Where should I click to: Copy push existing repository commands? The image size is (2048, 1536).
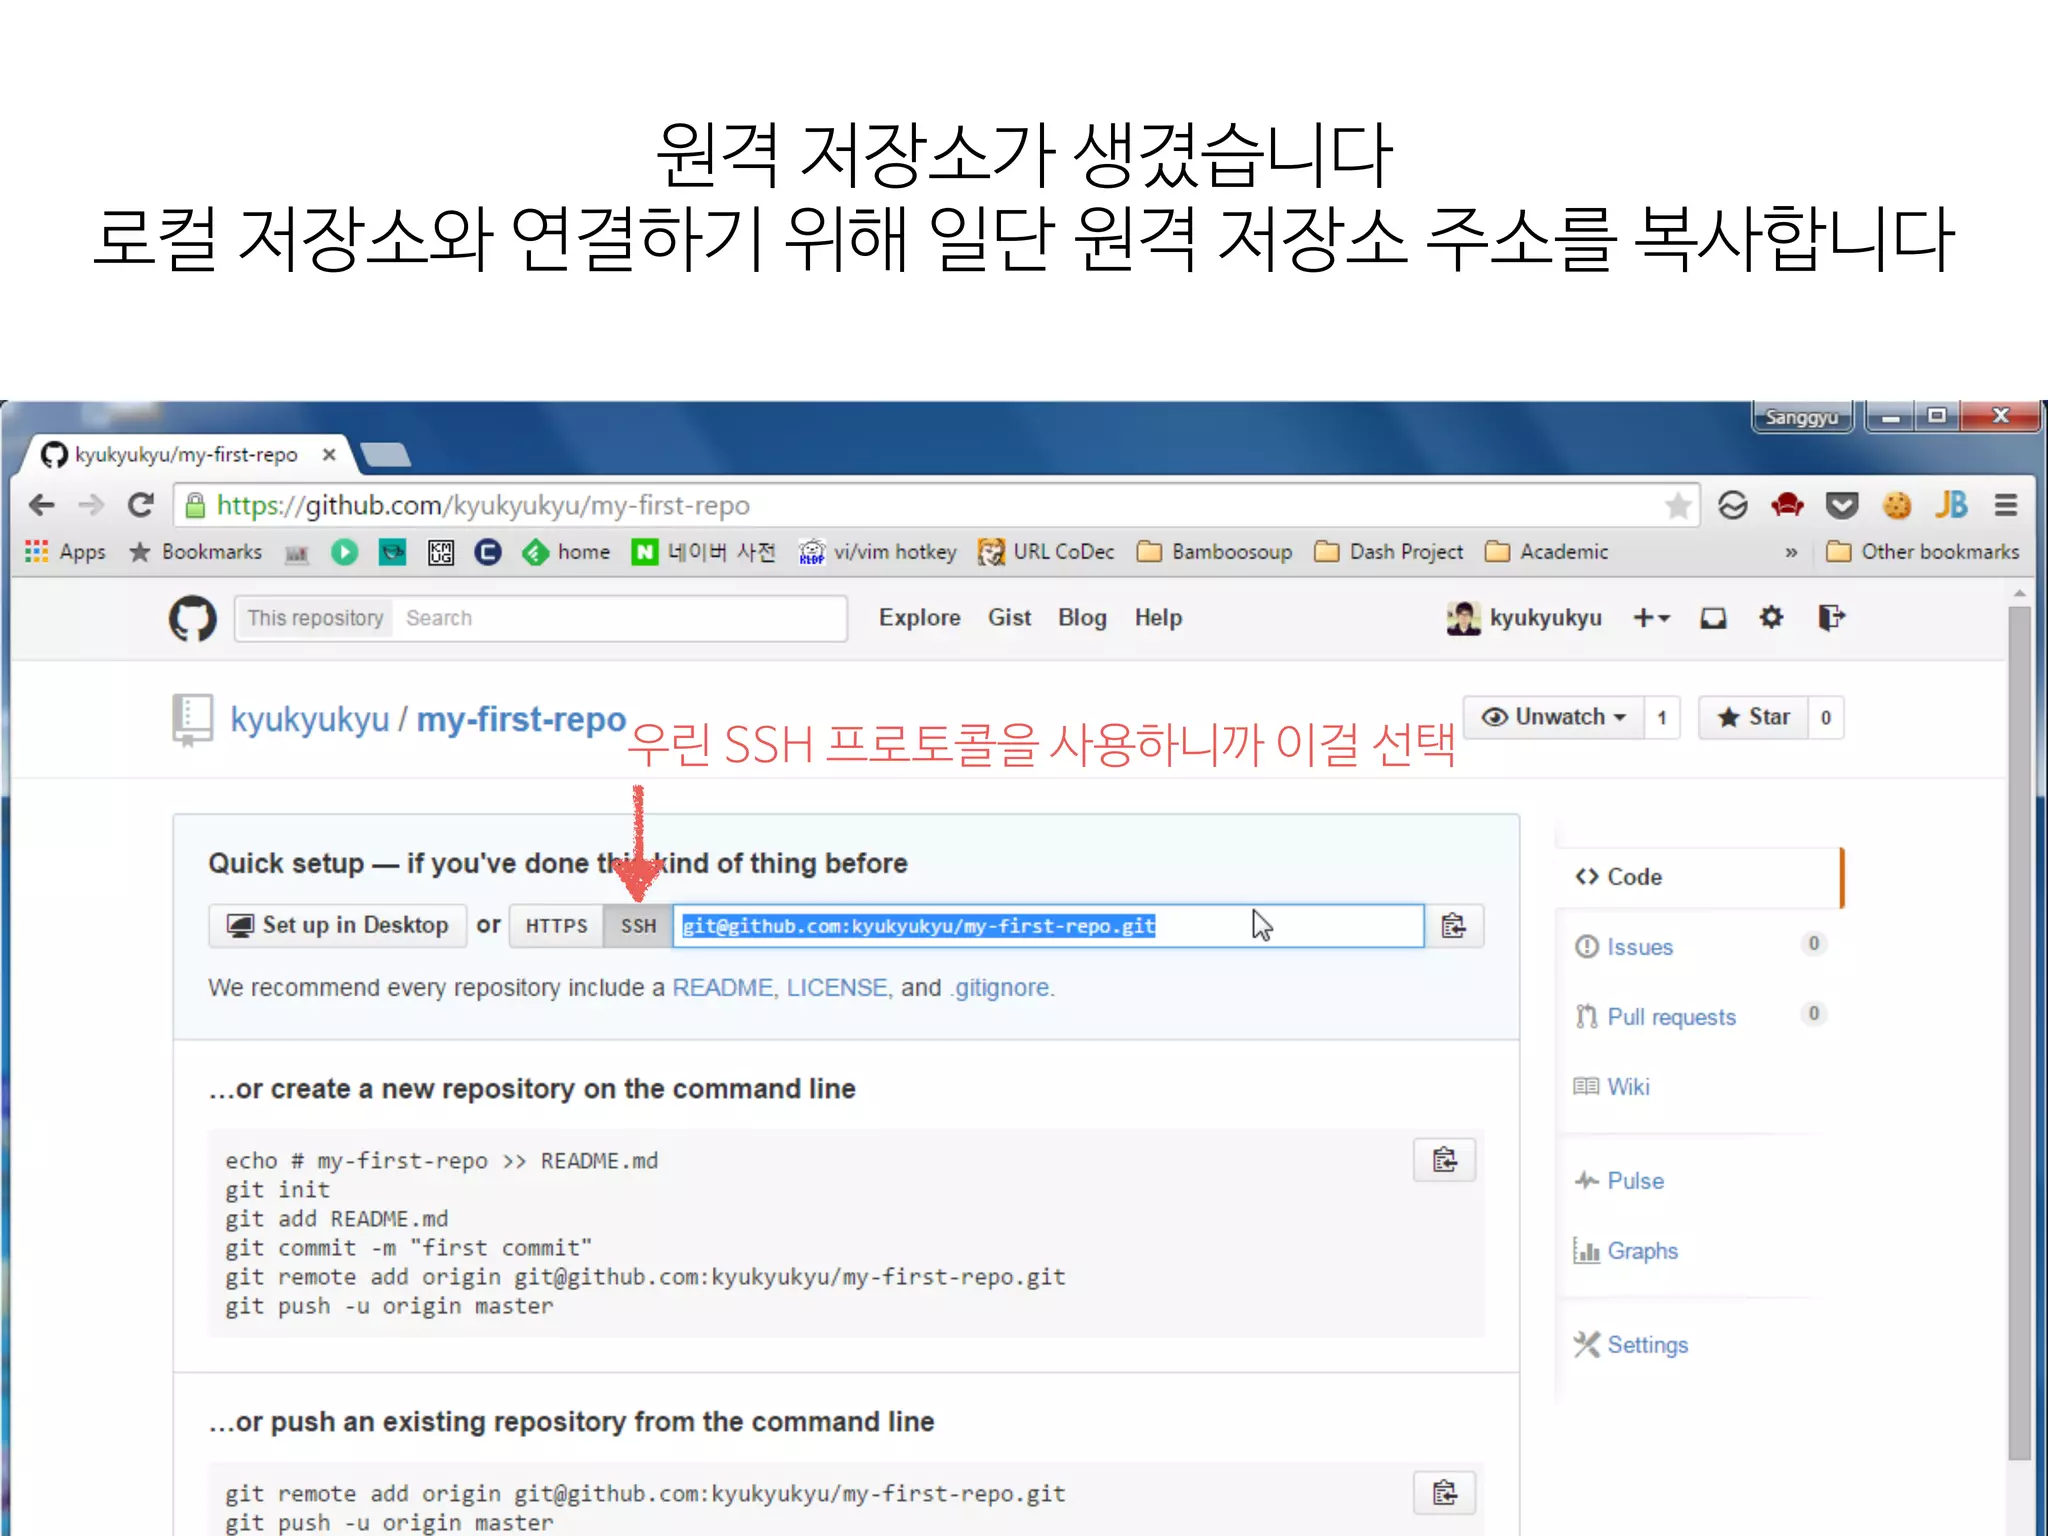point(1445,1493)
